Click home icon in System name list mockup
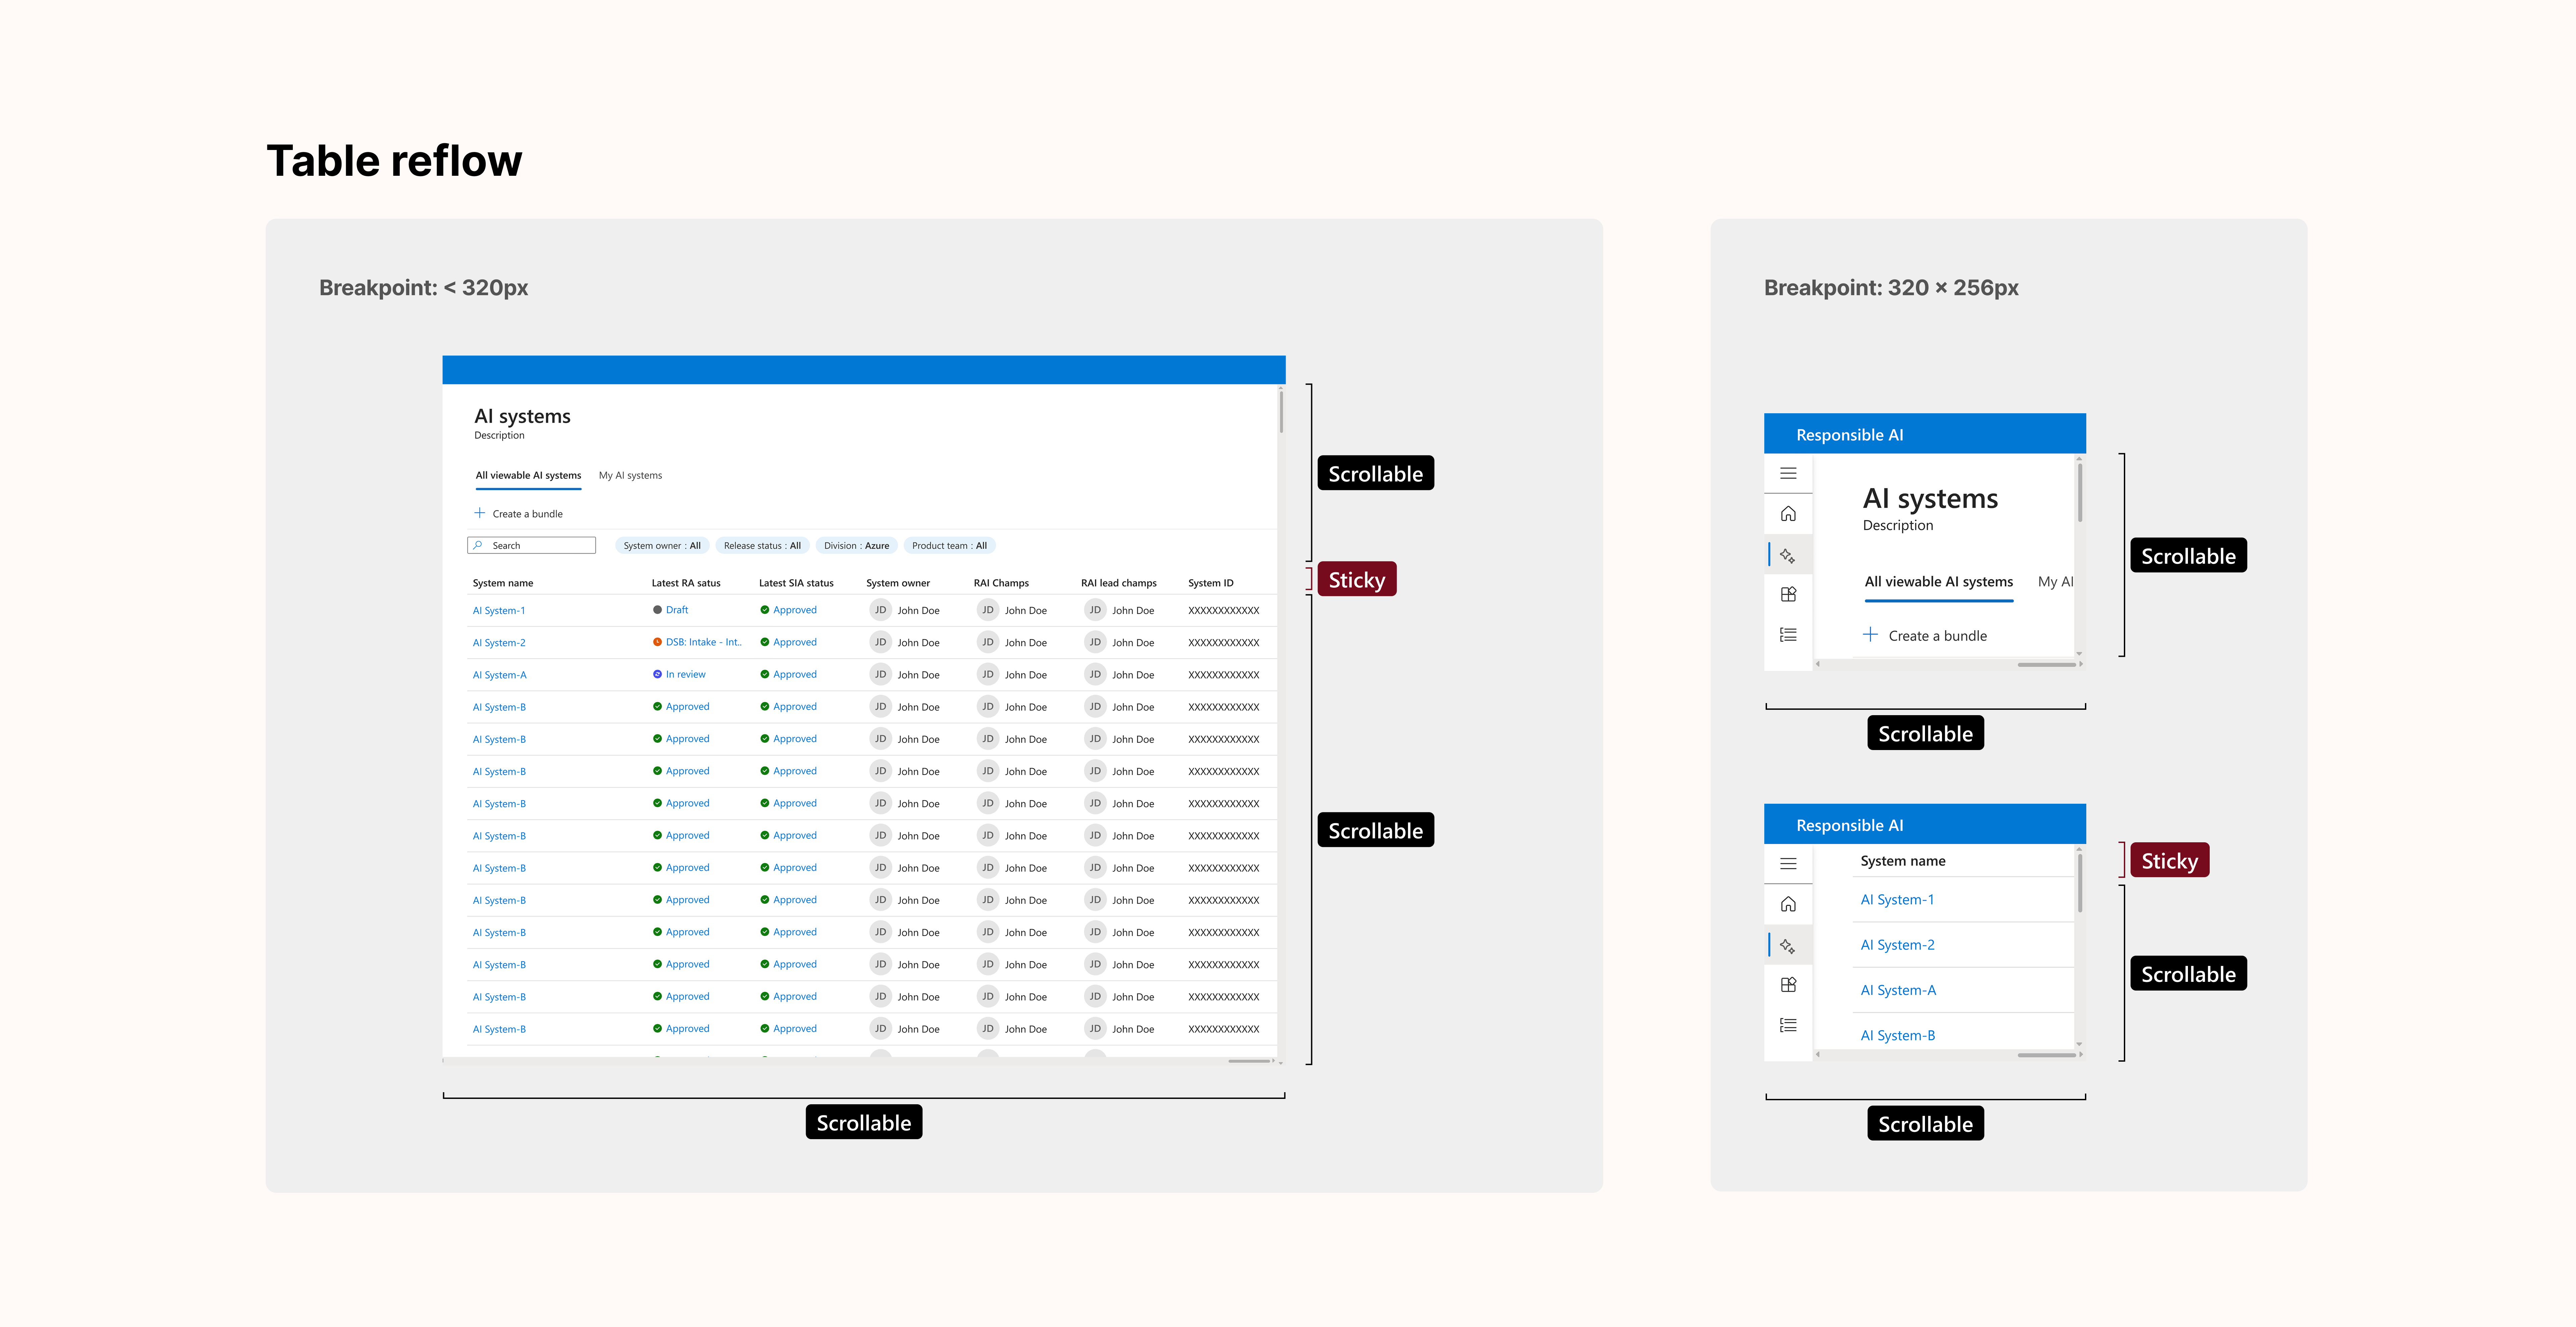 1788,904
